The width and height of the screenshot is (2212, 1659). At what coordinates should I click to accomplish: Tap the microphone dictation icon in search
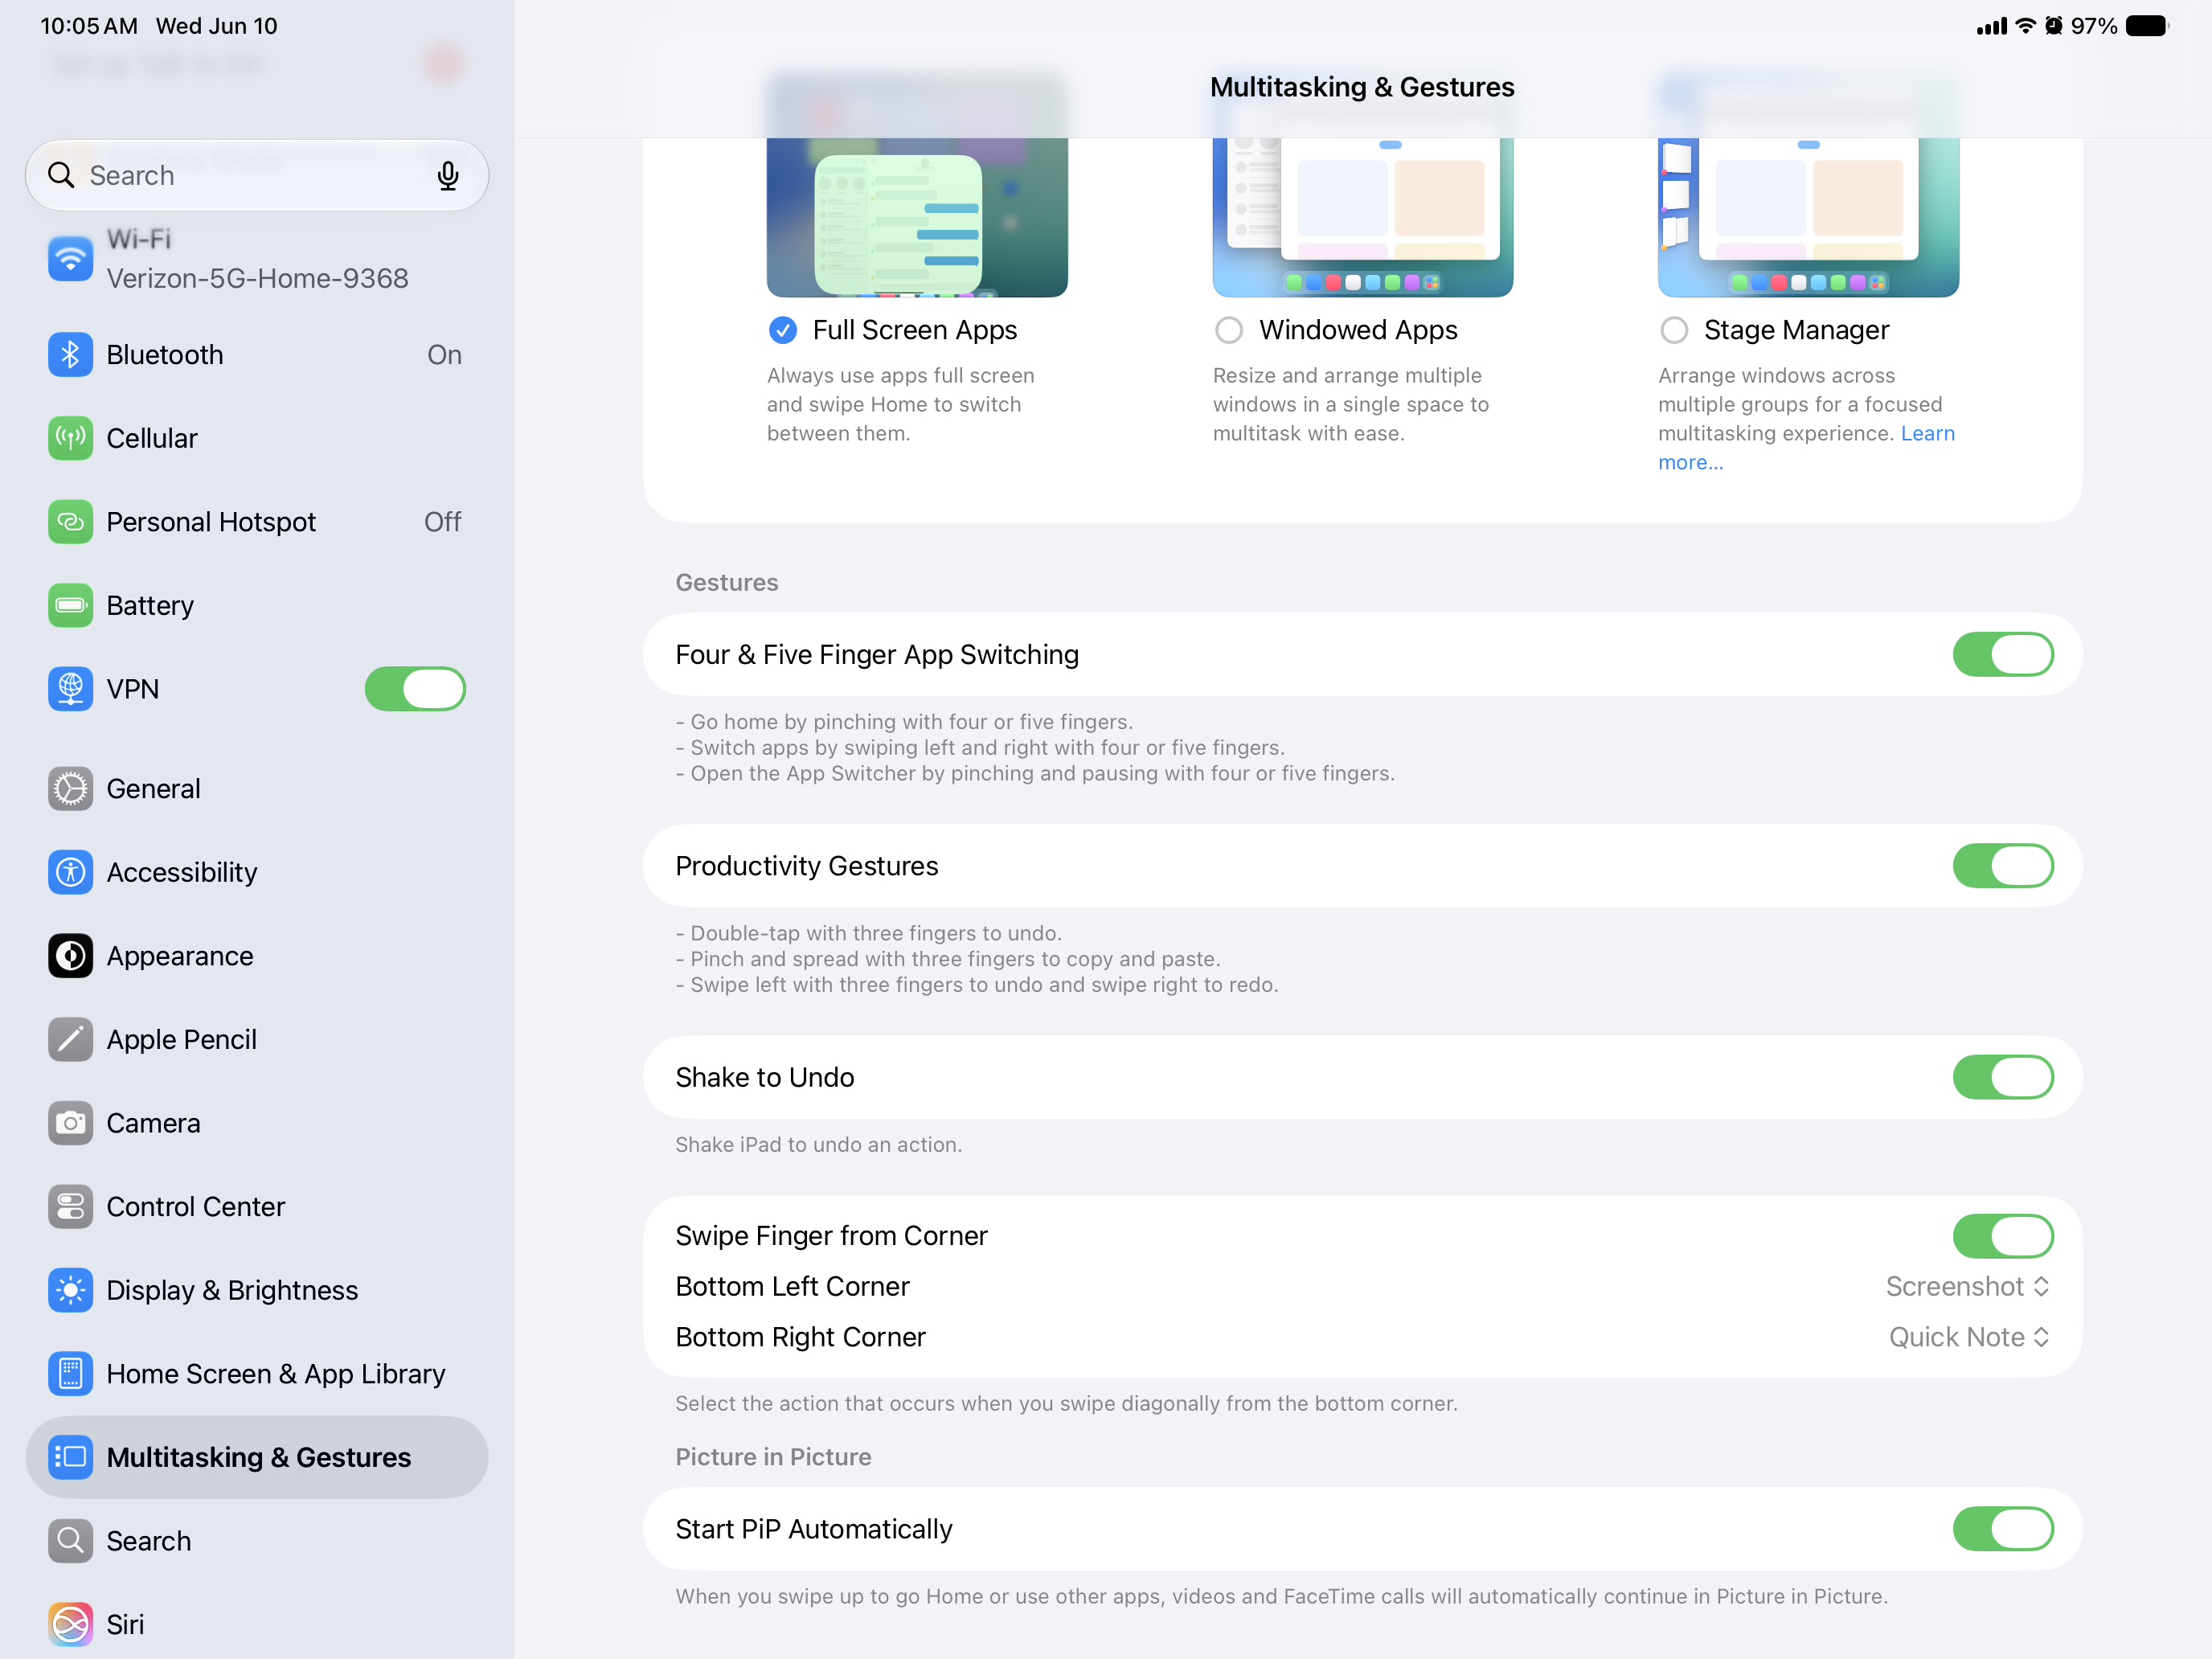pyautogui.click(x=448, y=176)
